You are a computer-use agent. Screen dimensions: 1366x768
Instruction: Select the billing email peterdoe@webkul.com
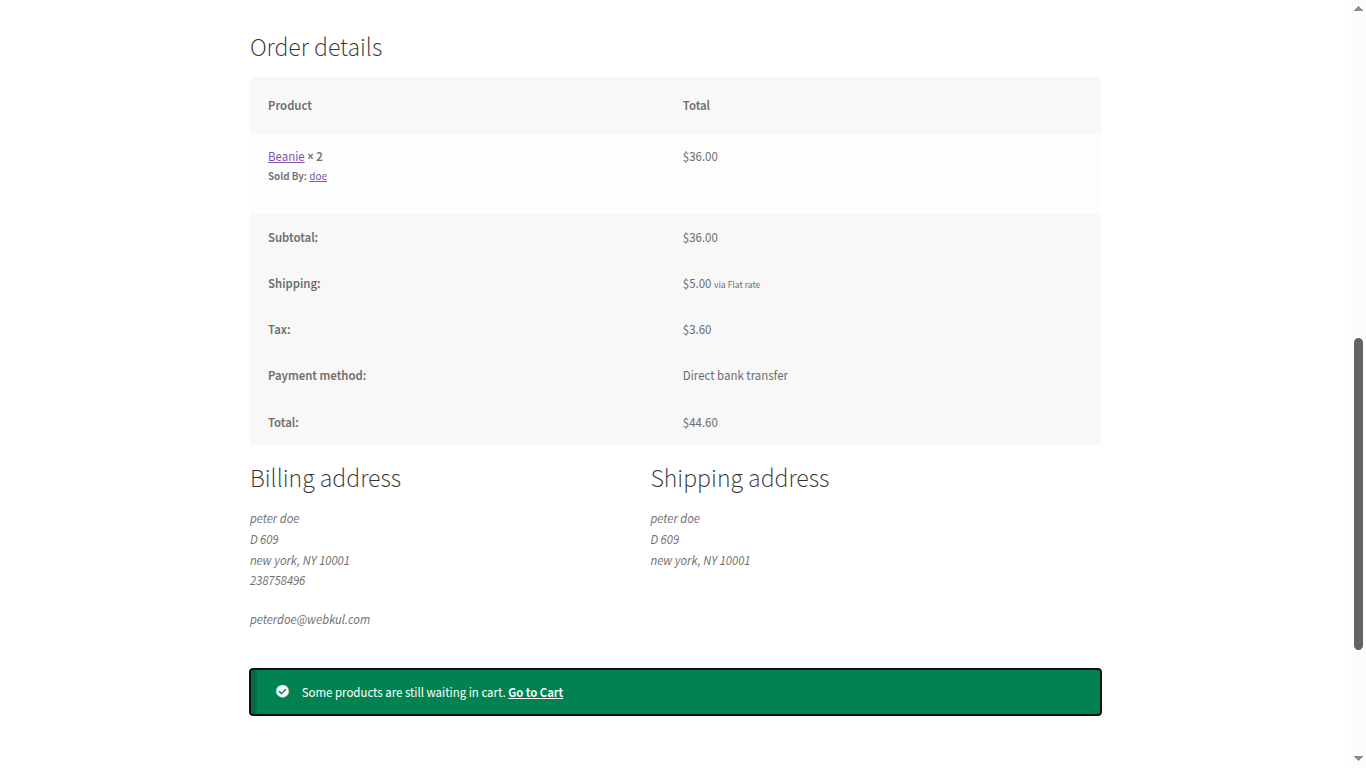point(310,619)
